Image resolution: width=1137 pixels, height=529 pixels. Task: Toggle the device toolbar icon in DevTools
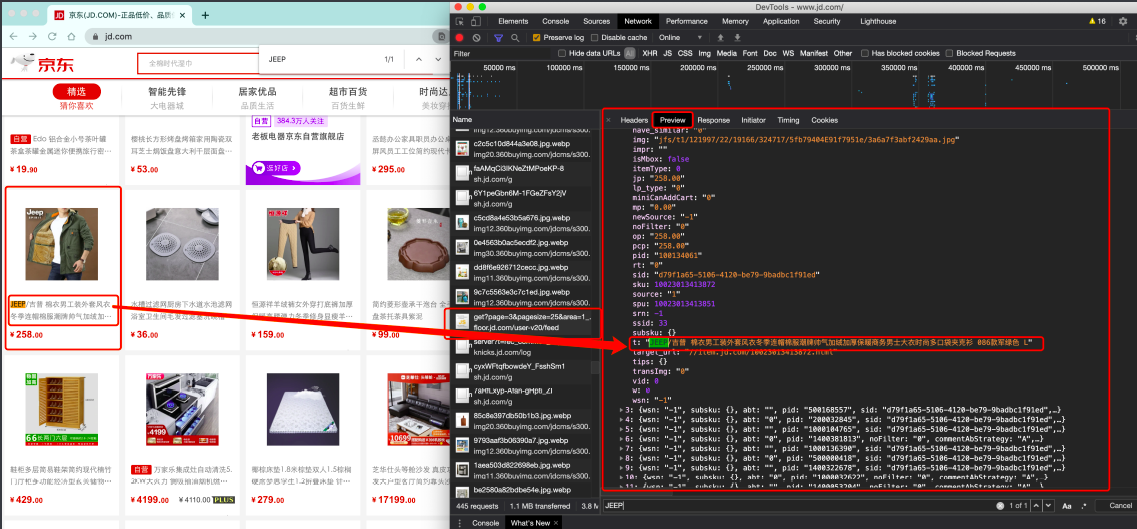point(476,22)
